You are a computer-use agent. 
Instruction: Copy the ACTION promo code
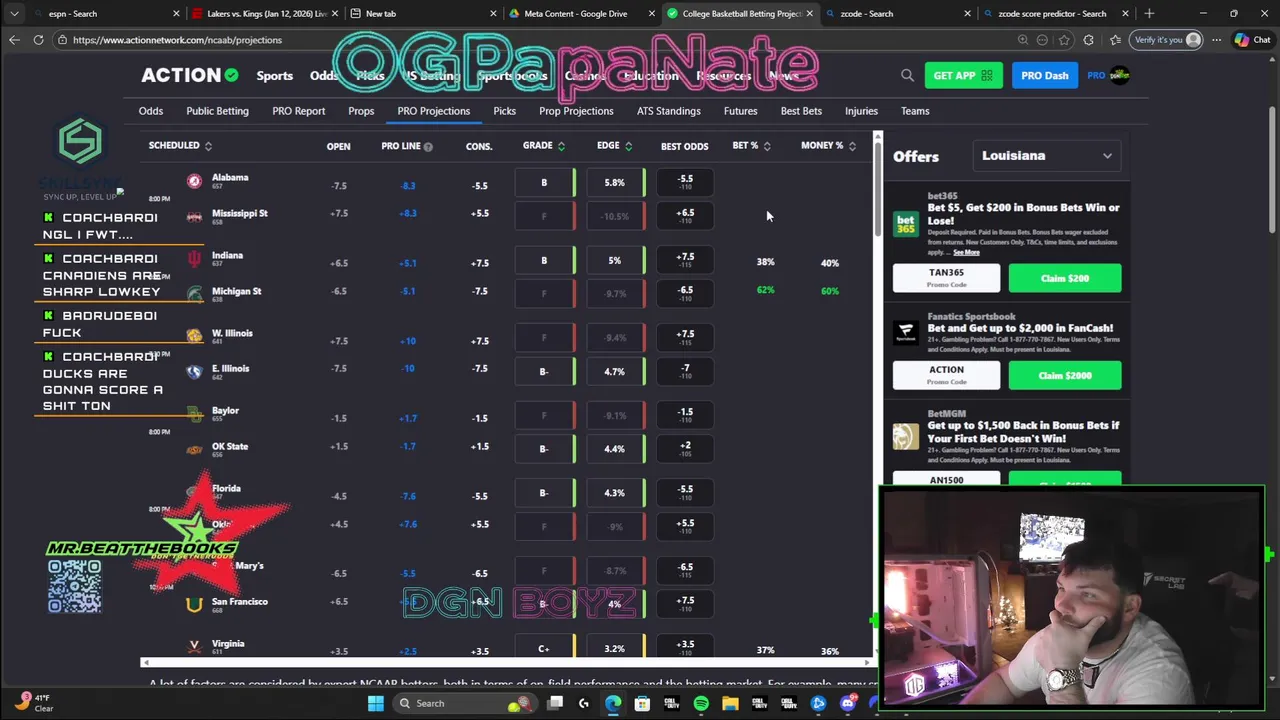tap(946, 374)
